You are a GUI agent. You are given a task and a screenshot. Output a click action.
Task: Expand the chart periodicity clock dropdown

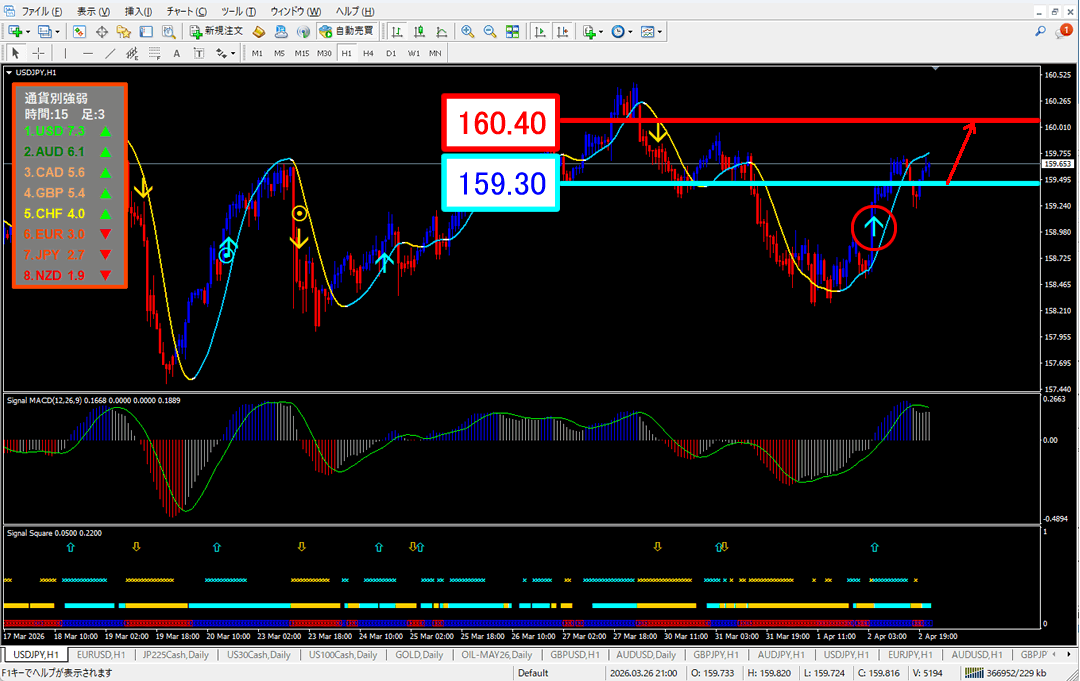tap(630, 32)
